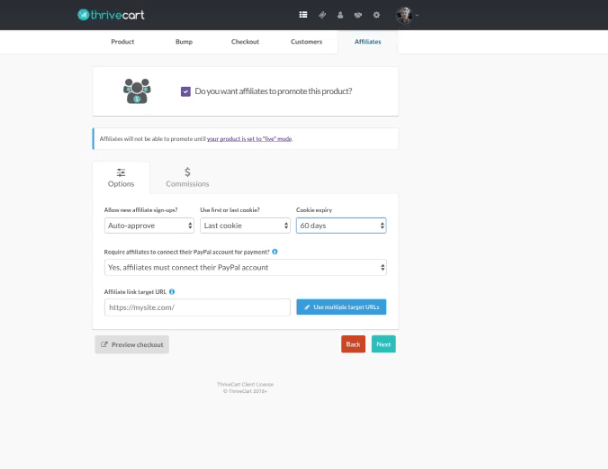Open the Last cookie dropdown
The height and width of the screenshot is (469, 608).
coord(245,226)
